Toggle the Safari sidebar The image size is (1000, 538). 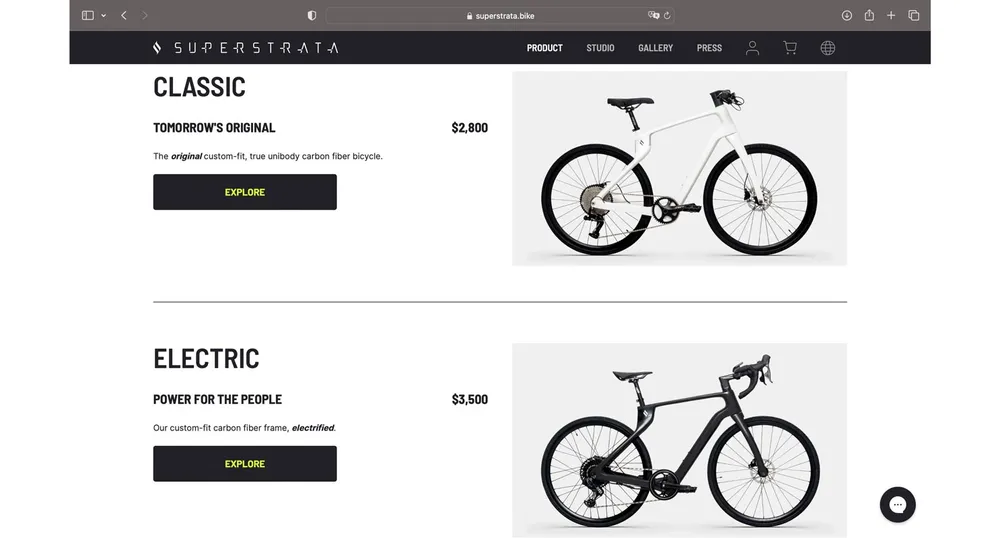point(88,15)
